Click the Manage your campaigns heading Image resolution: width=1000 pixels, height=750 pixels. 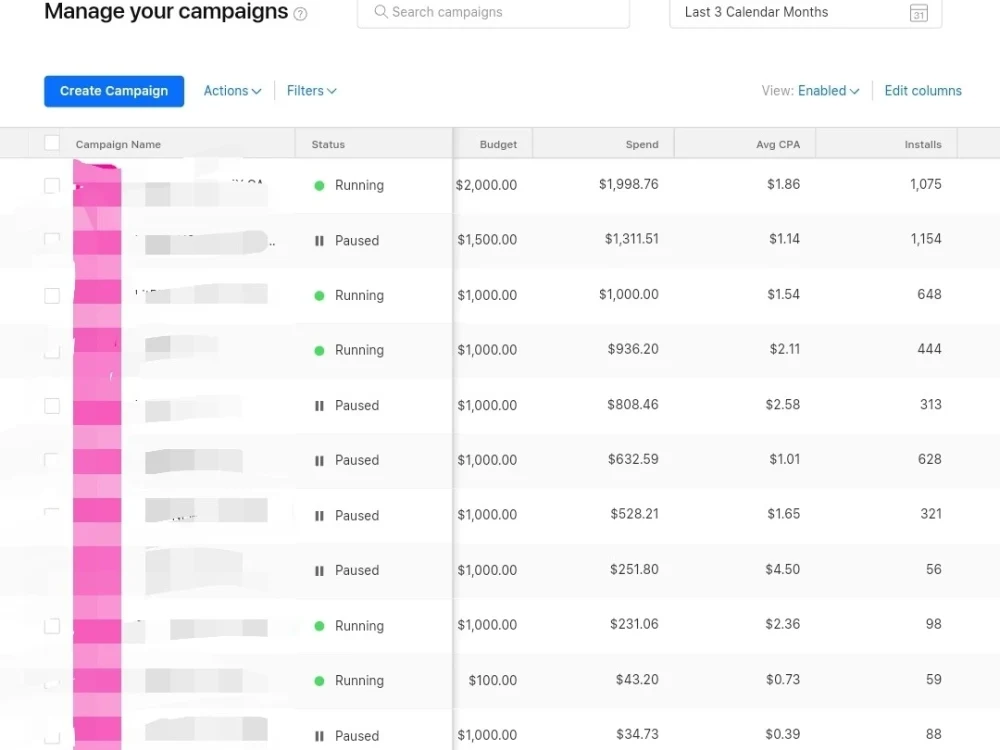point(166,11)
